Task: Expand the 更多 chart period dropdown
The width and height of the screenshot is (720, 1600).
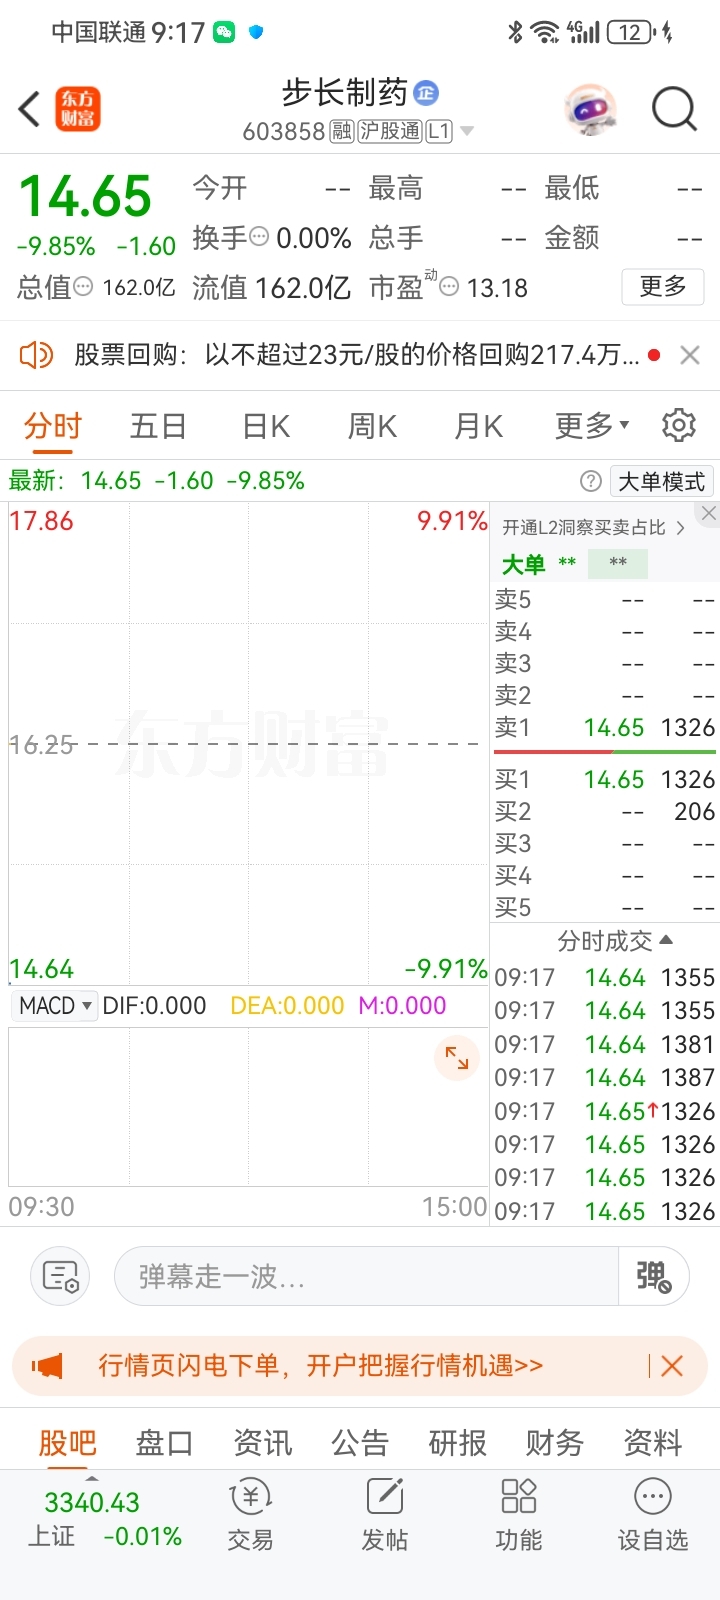Action: (x=592, y=426)
